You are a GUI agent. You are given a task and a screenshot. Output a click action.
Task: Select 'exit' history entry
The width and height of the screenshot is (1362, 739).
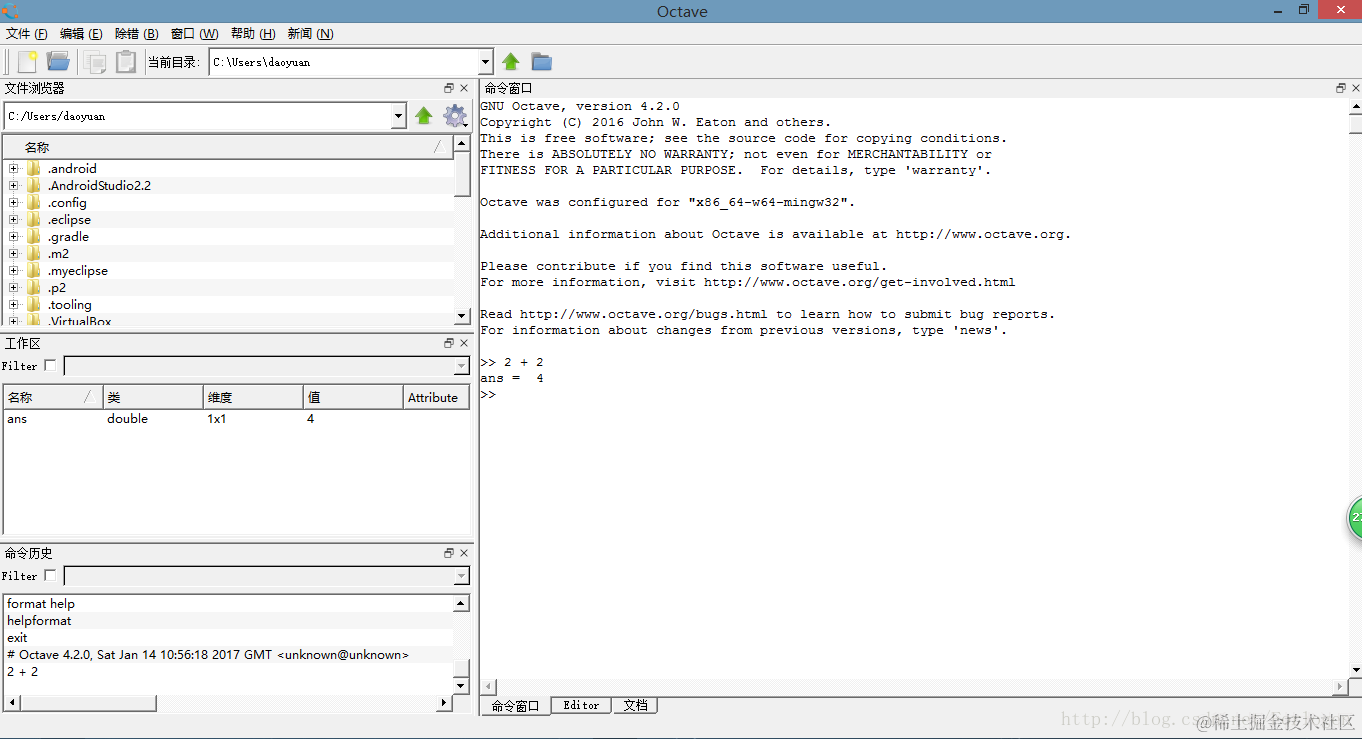(x=228, y=638)
